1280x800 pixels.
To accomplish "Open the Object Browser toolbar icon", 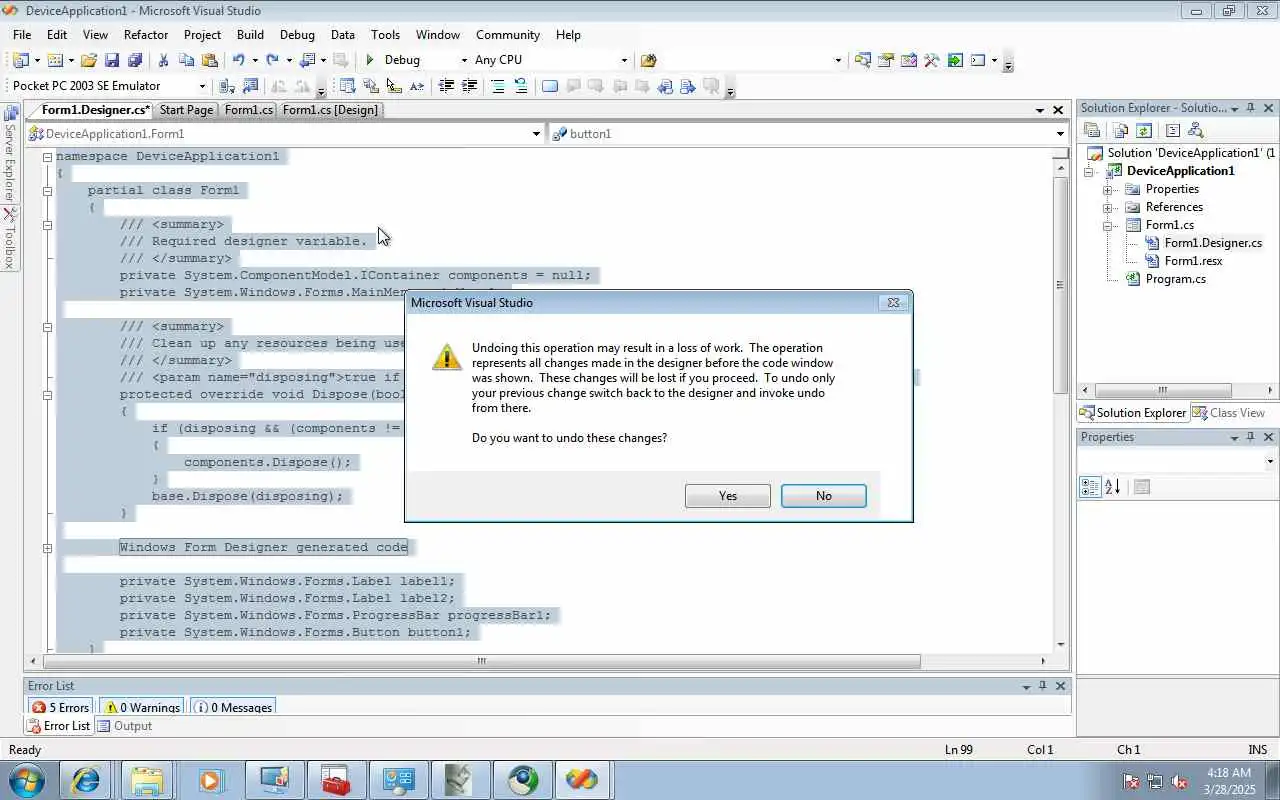I will point(909,60).
